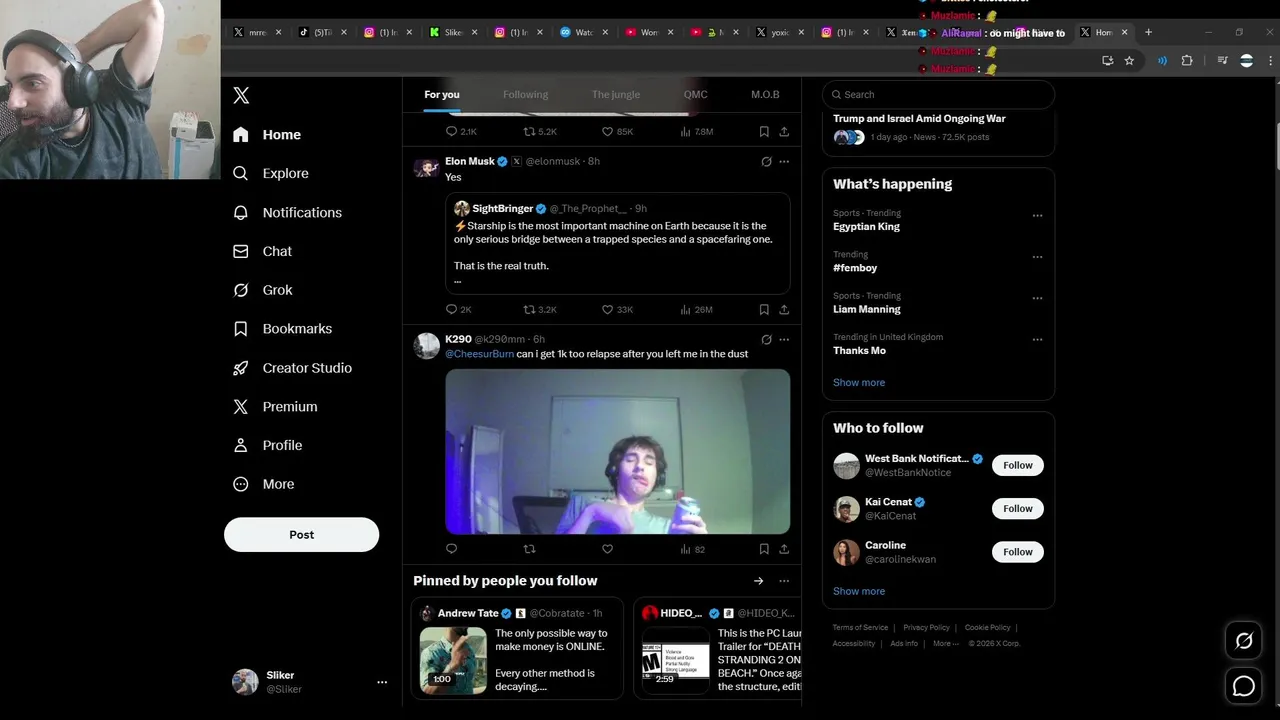
Task: Open Bookmarks from the sidebar
Action: coord(283,329)
